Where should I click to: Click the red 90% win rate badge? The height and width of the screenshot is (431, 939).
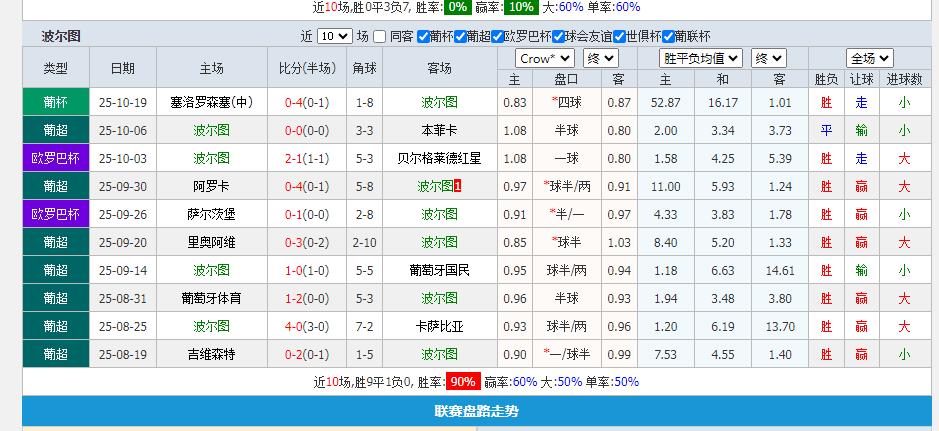coord(462,382)
